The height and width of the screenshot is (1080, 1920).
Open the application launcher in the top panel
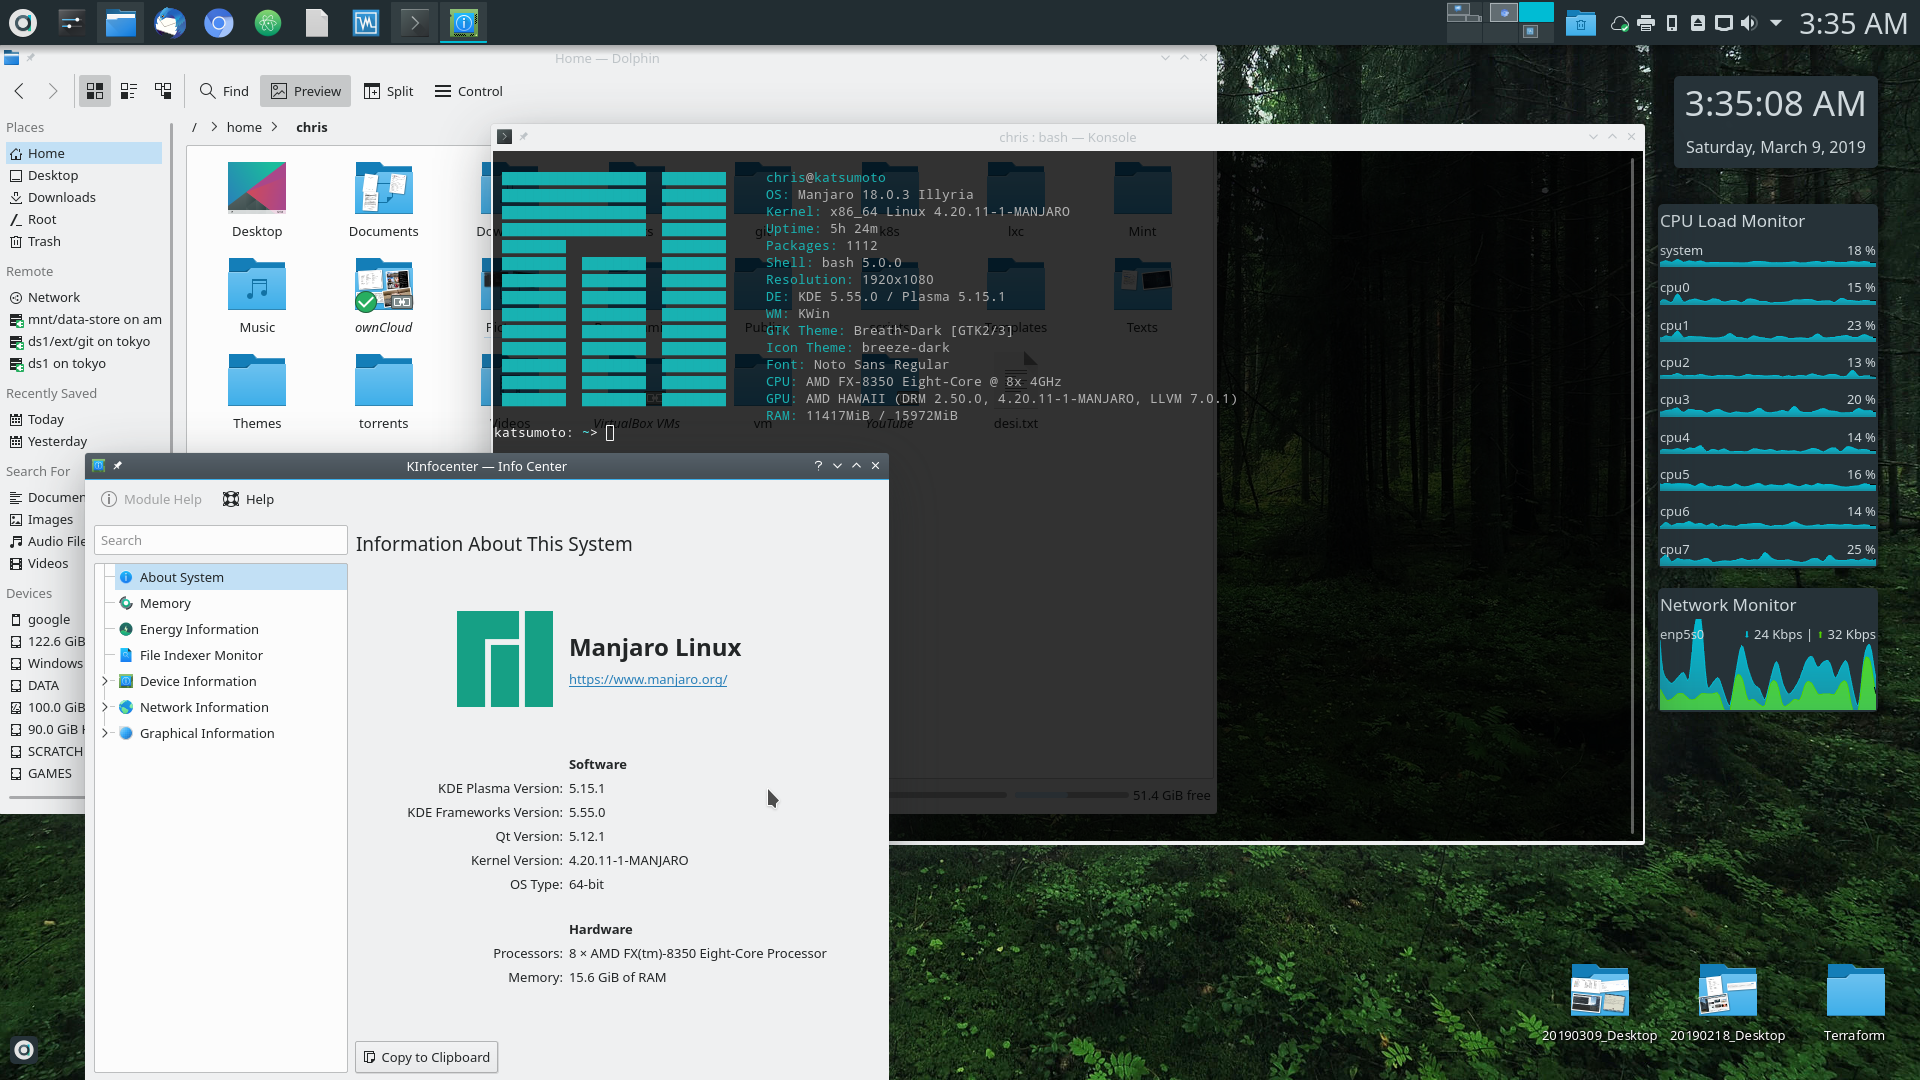[x=22, y=22]
